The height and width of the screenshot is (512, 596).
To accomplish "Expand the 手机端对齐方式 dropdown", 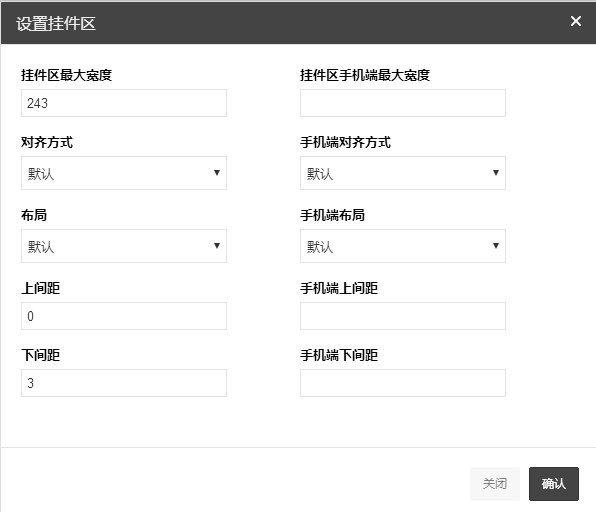I will click(403, 173).
